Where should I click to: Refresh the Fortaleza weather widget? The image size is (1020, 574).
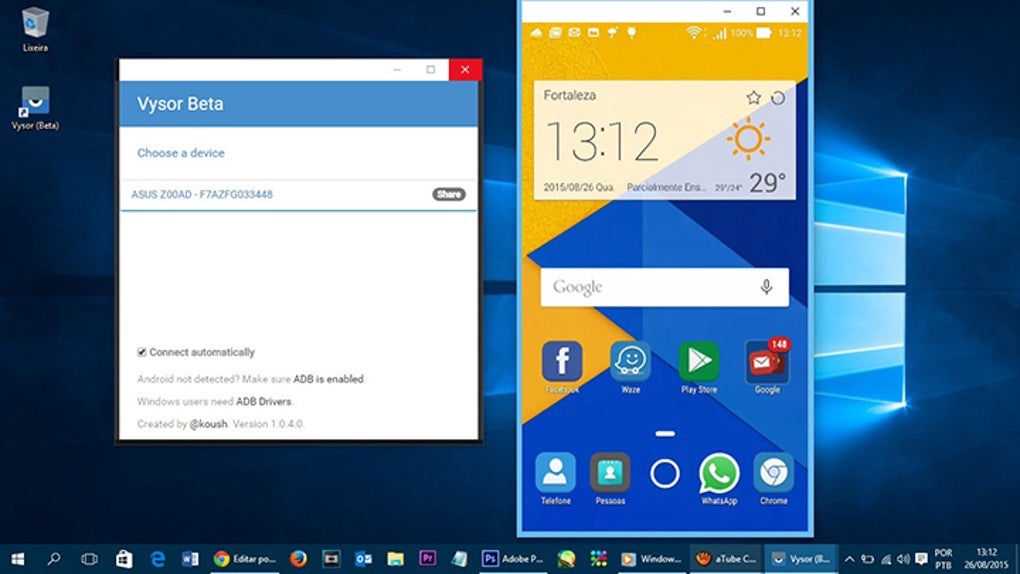pyautogui.click(x=777, y=98)
